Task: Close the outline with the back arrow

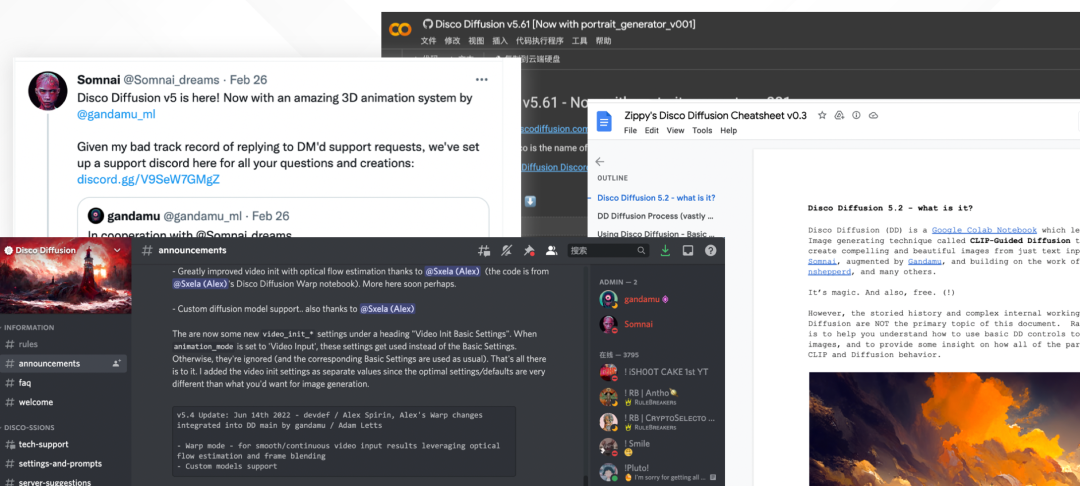Action: click(600, 162)
